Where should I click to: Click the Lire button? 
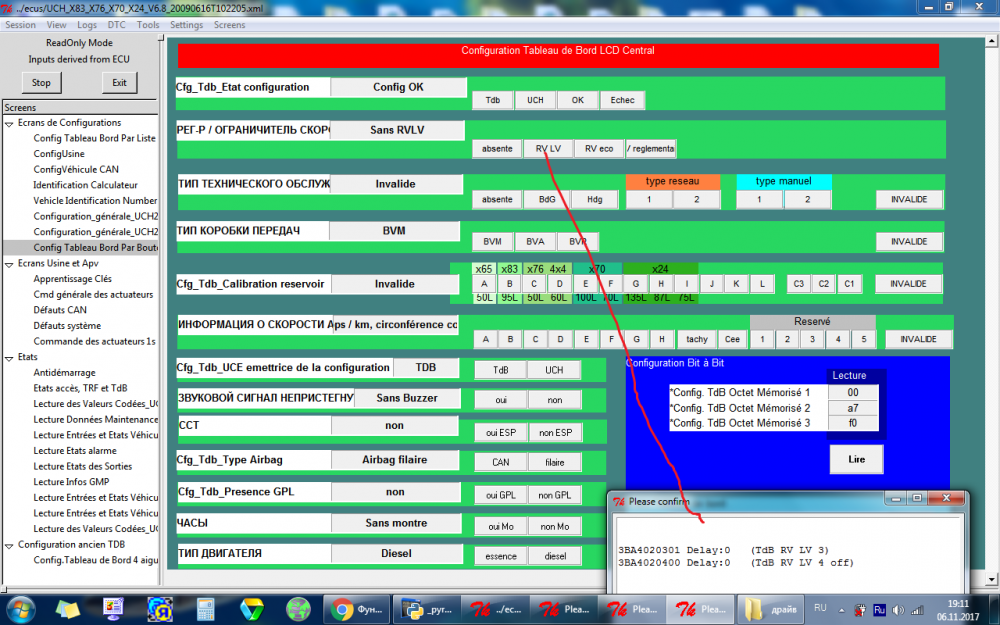click(x=857, y=459)
